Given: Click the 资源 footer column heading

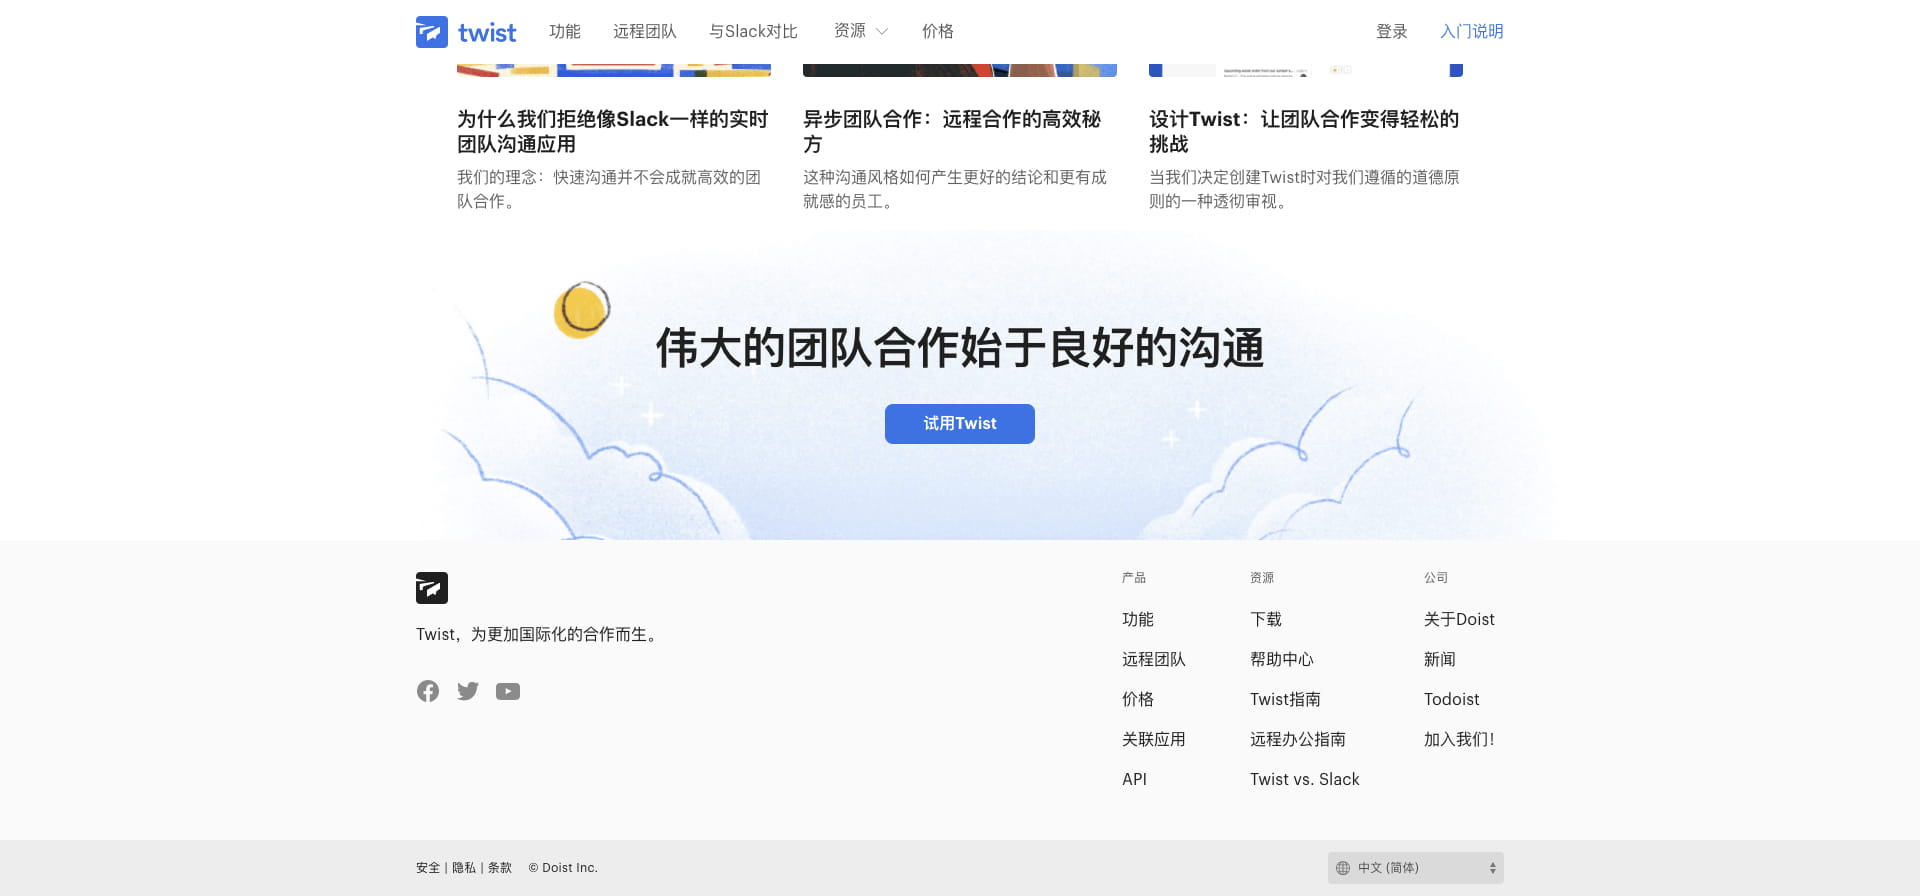Looking at the screenshot, I should 1262,578.
